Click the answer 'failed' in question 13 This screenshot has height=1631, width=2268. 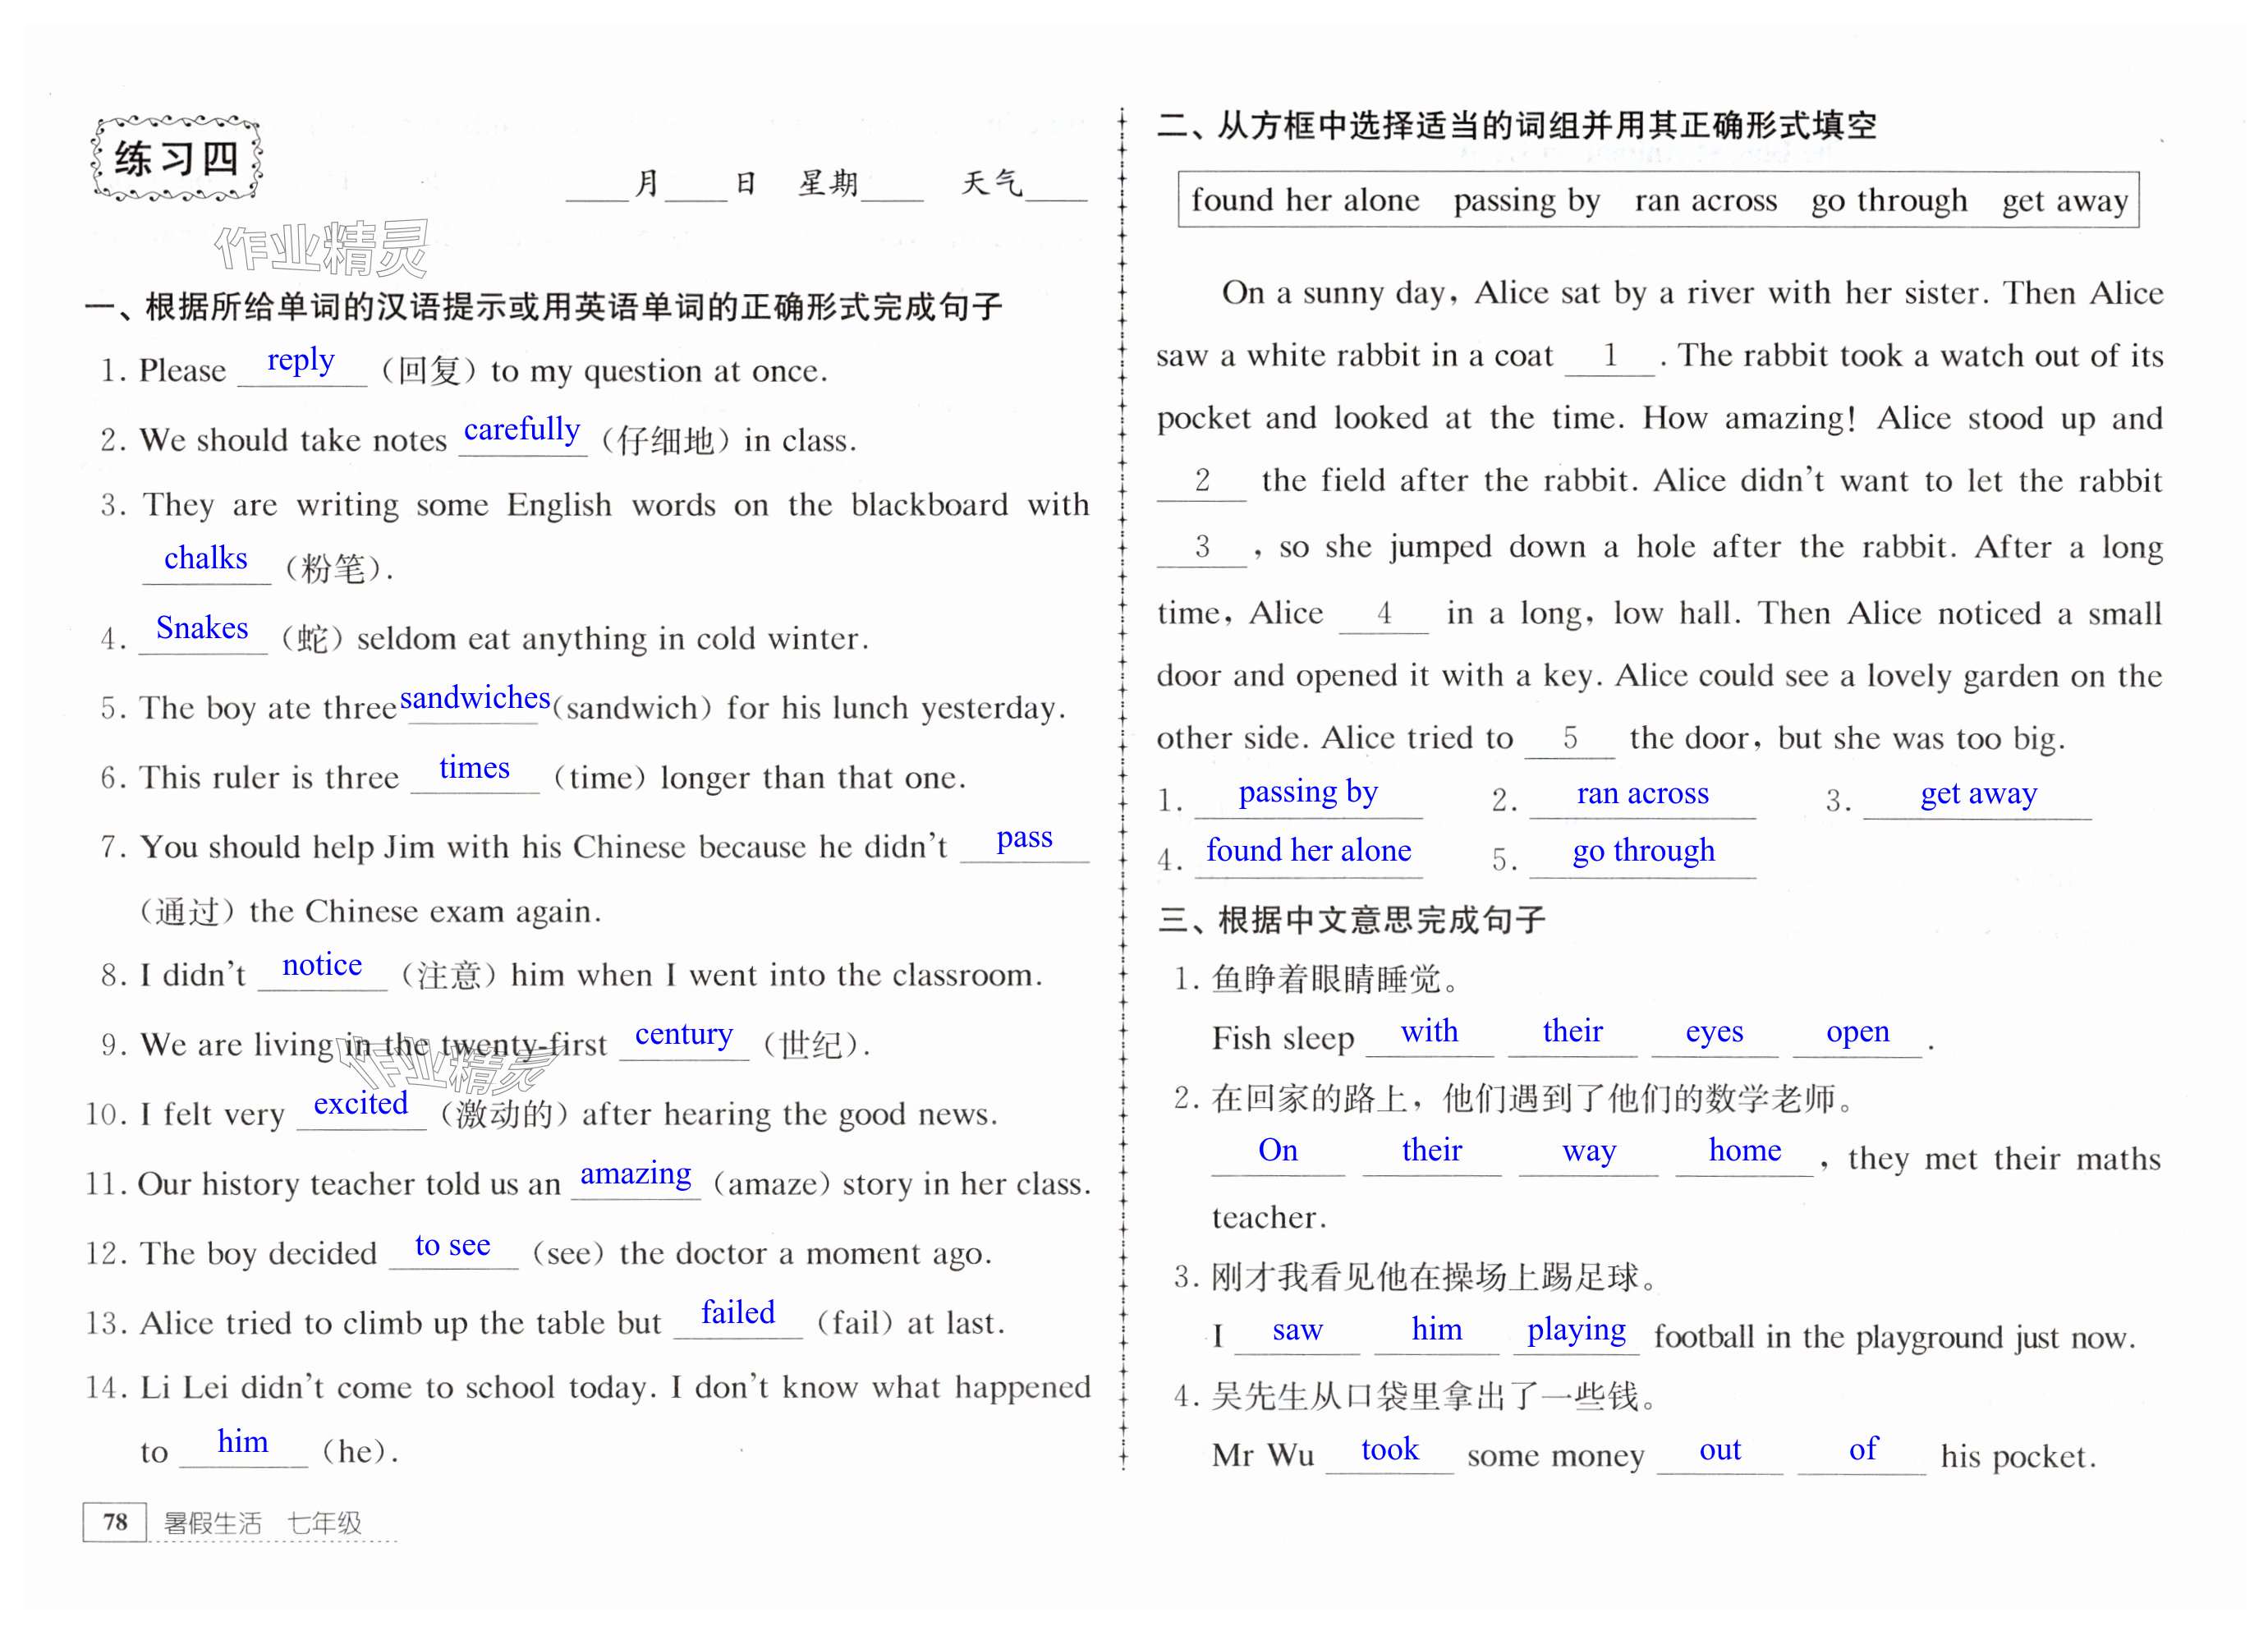tap(738, 1312)
